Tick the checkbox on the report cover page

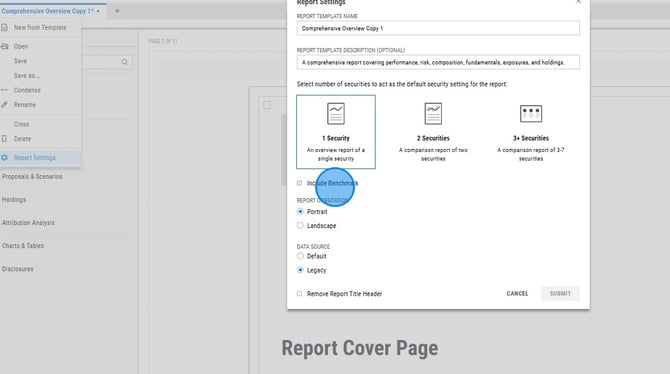click(x=267, y=105)
